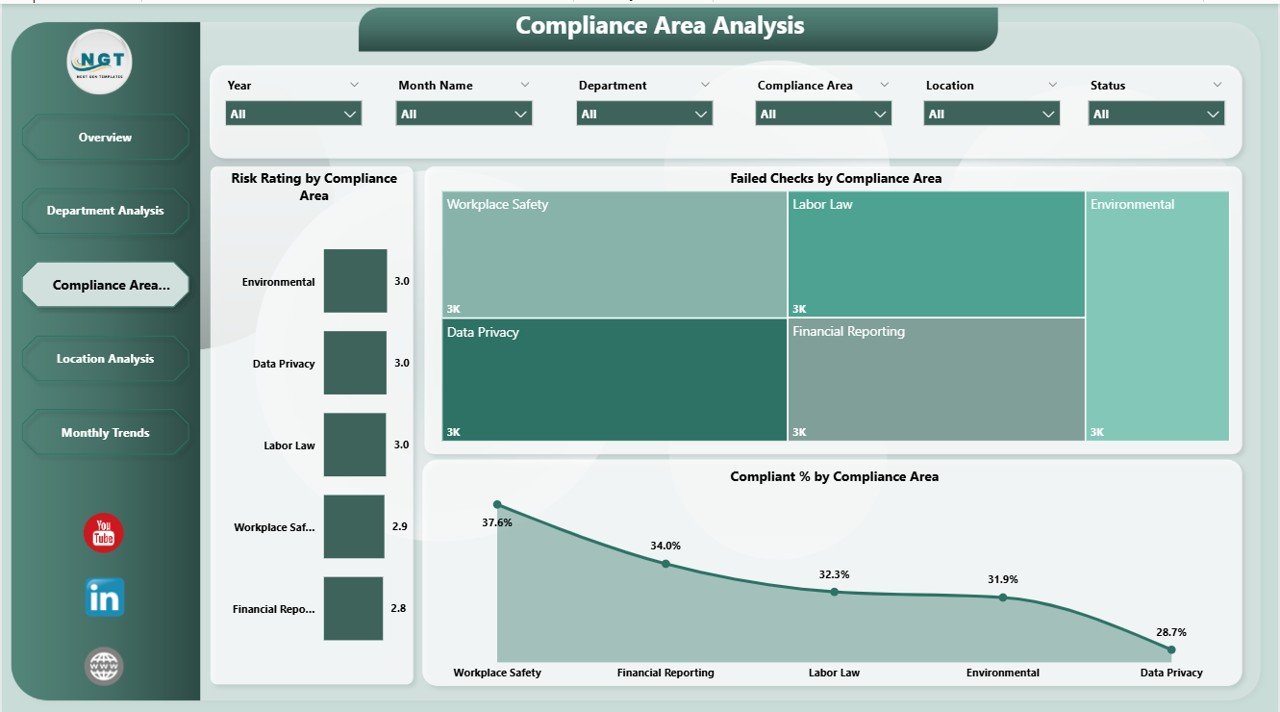The image size is (1280, 712).
Task: Expand the Year filter dropdown
Action: pos(293,114)
